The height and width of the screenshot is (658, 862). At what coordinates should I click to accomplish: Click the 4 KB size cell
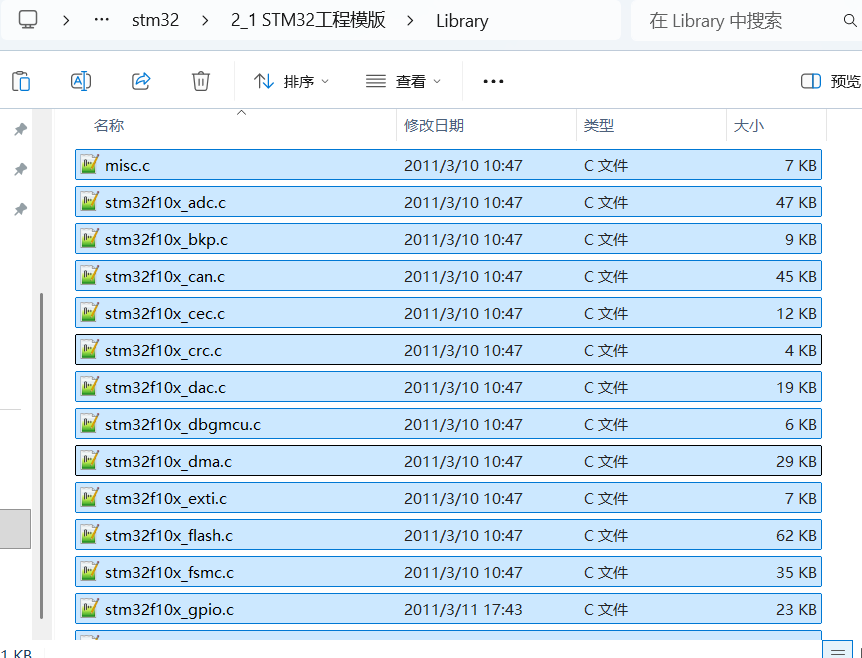(x=800, y=350)
